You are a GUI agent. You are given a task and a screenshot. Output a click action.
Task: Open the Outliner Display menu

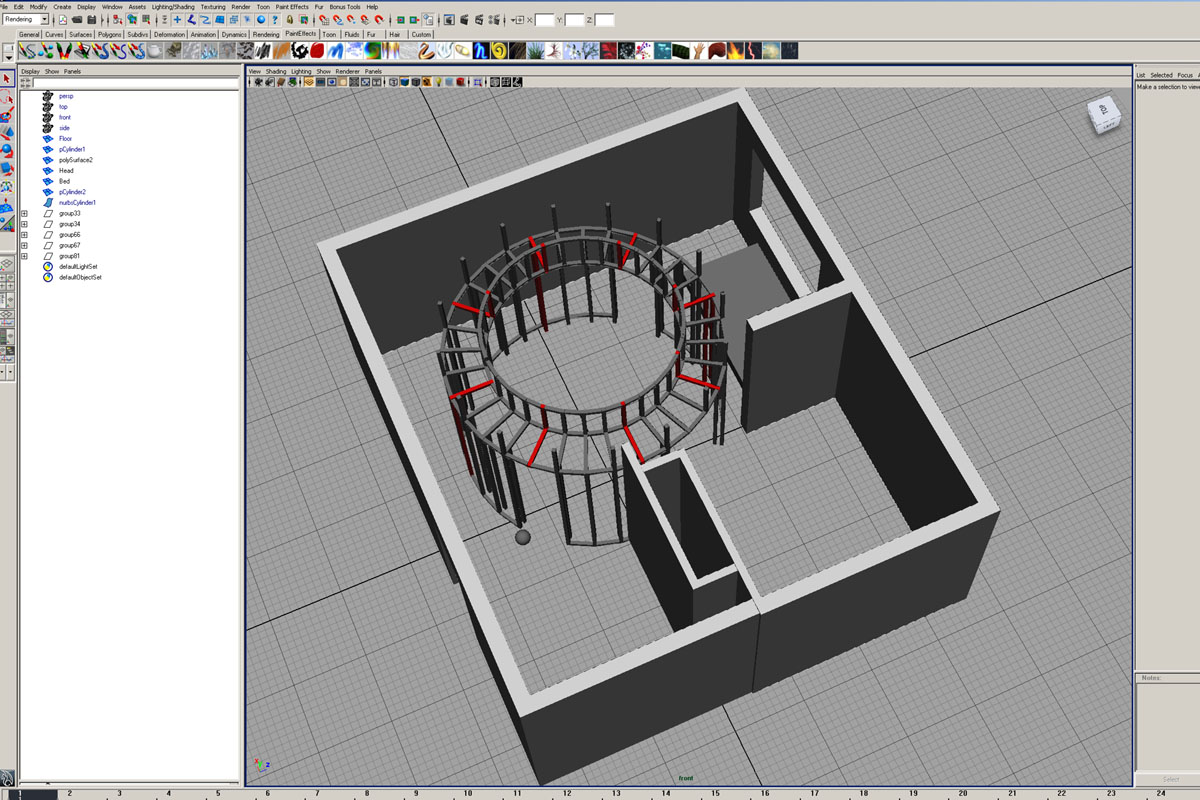(30, 72)
